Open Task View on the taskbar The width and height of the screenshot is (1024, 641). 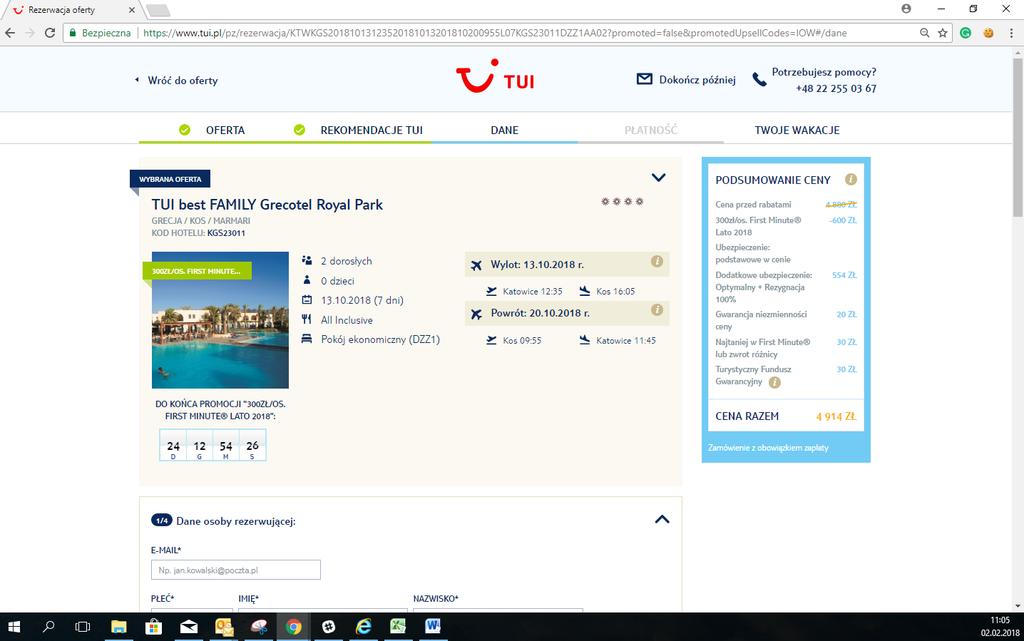82,627
